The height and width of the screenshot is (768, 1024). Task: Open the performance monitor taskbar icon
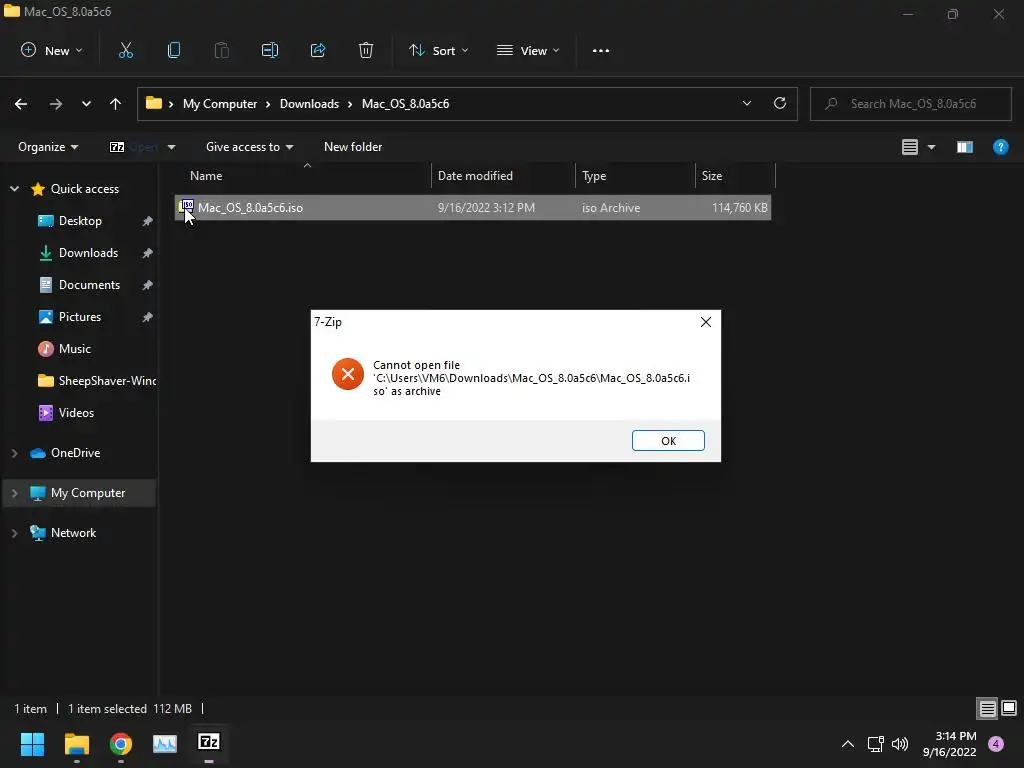(x=165, y=743)
